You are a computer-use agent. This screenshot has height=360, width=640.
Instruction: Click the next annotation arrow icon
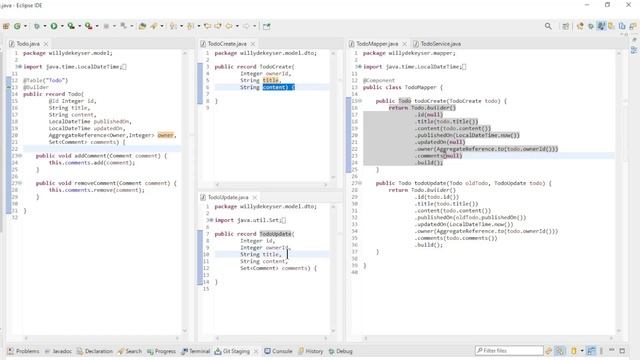pos(173,26)
